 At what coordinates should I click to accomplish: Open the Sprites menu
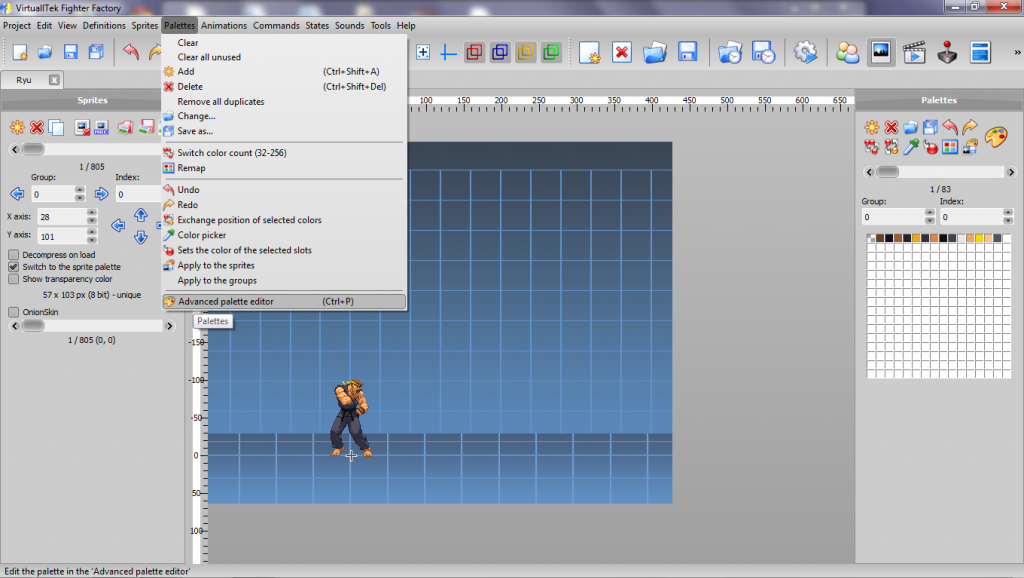point(145,25)
